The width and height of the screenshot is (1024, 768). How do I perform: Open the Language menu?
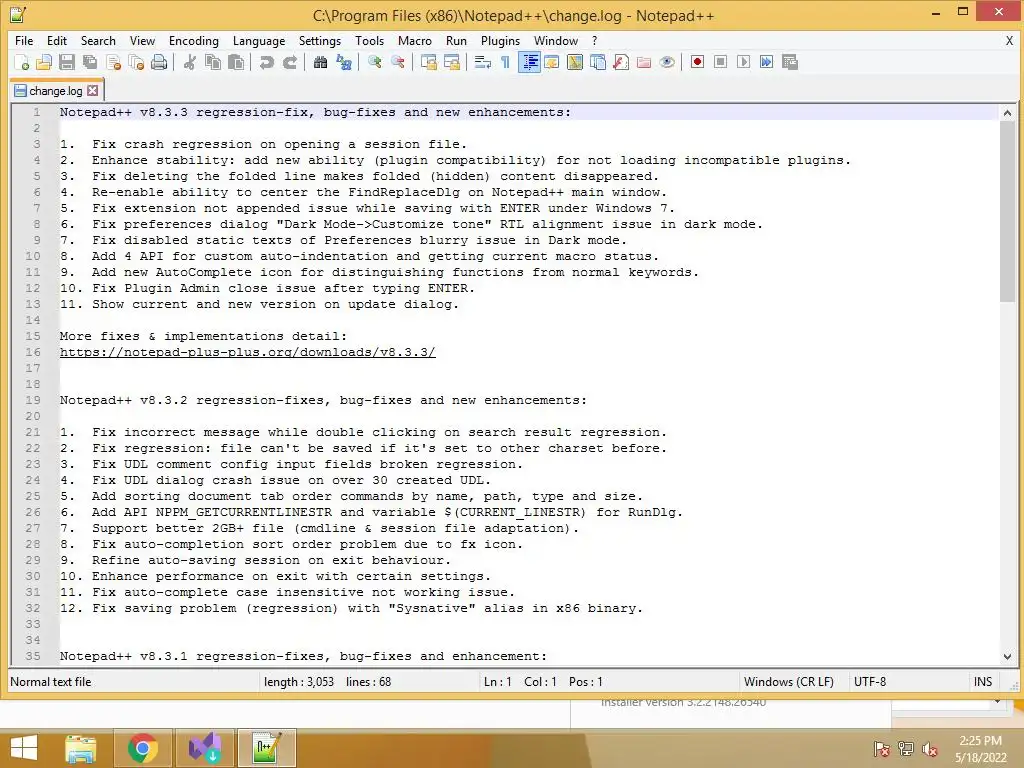pos(259,40)
